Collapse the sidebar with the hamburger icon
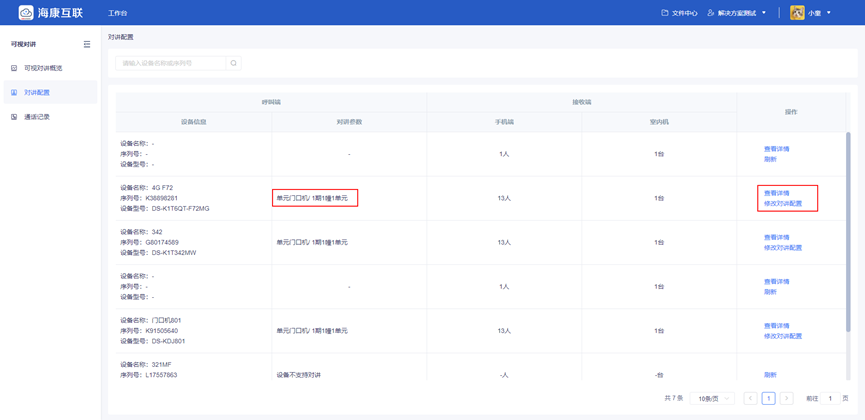Viewport: 865px width, 420px height. (x=87, y=44)
